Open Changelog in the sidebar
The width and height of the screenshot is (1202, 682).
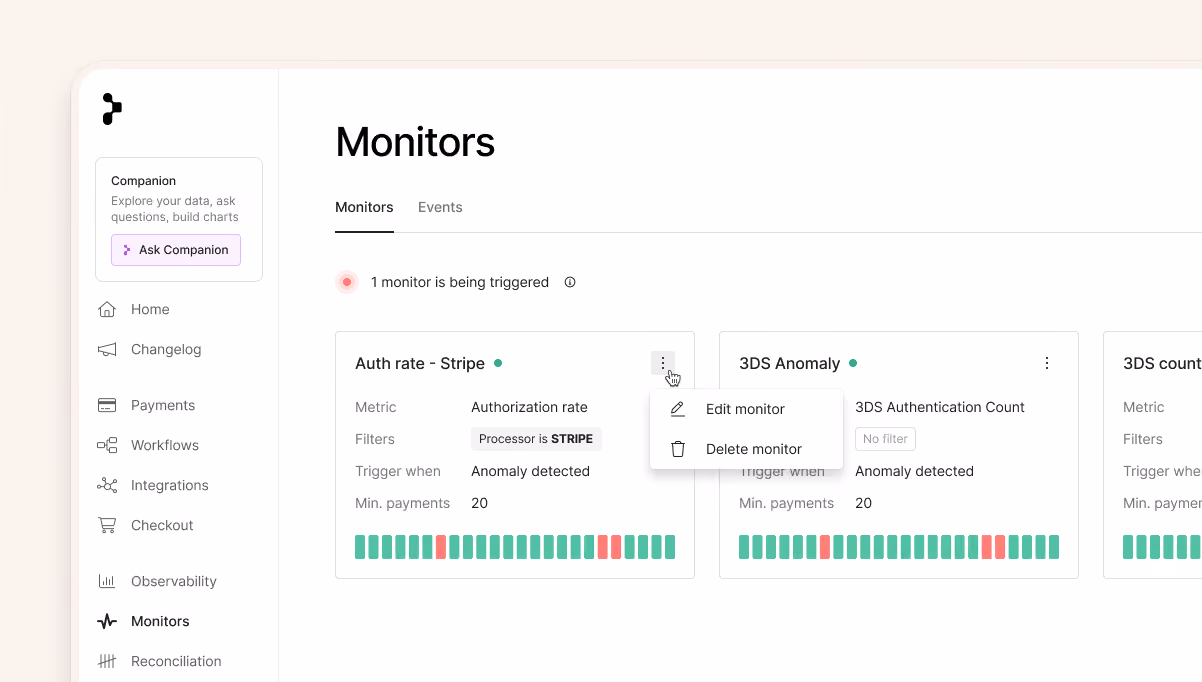[x=166, y=349]
